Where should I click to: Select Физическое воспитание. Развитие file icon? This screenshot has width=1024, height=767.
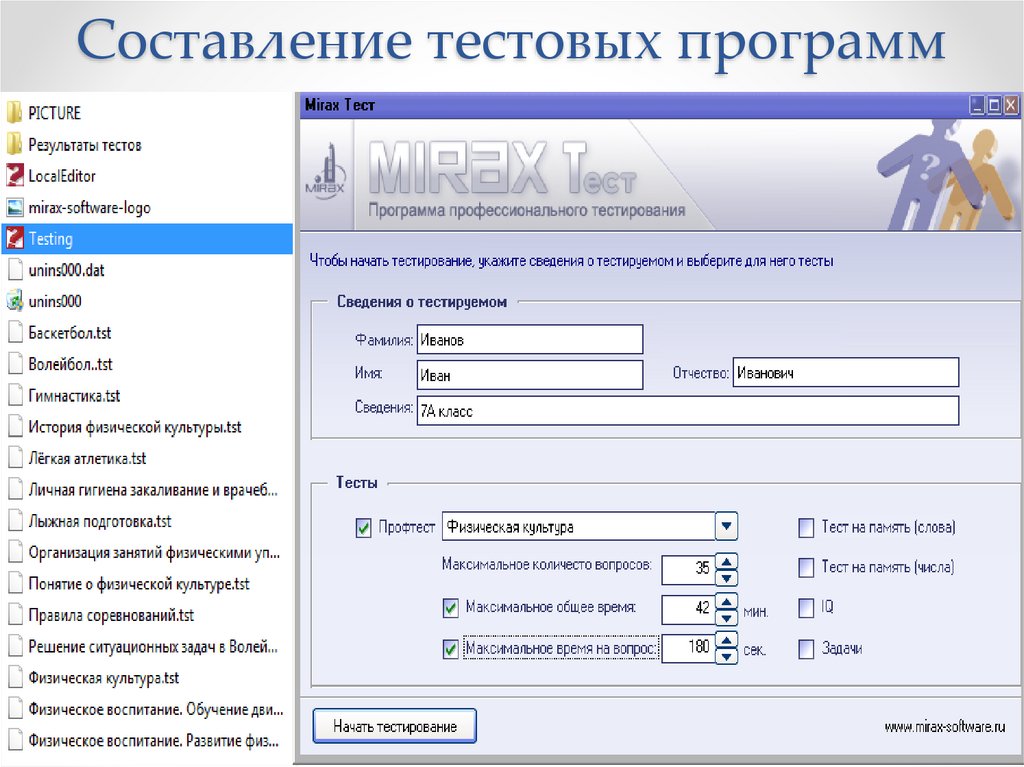coord(15,740)
